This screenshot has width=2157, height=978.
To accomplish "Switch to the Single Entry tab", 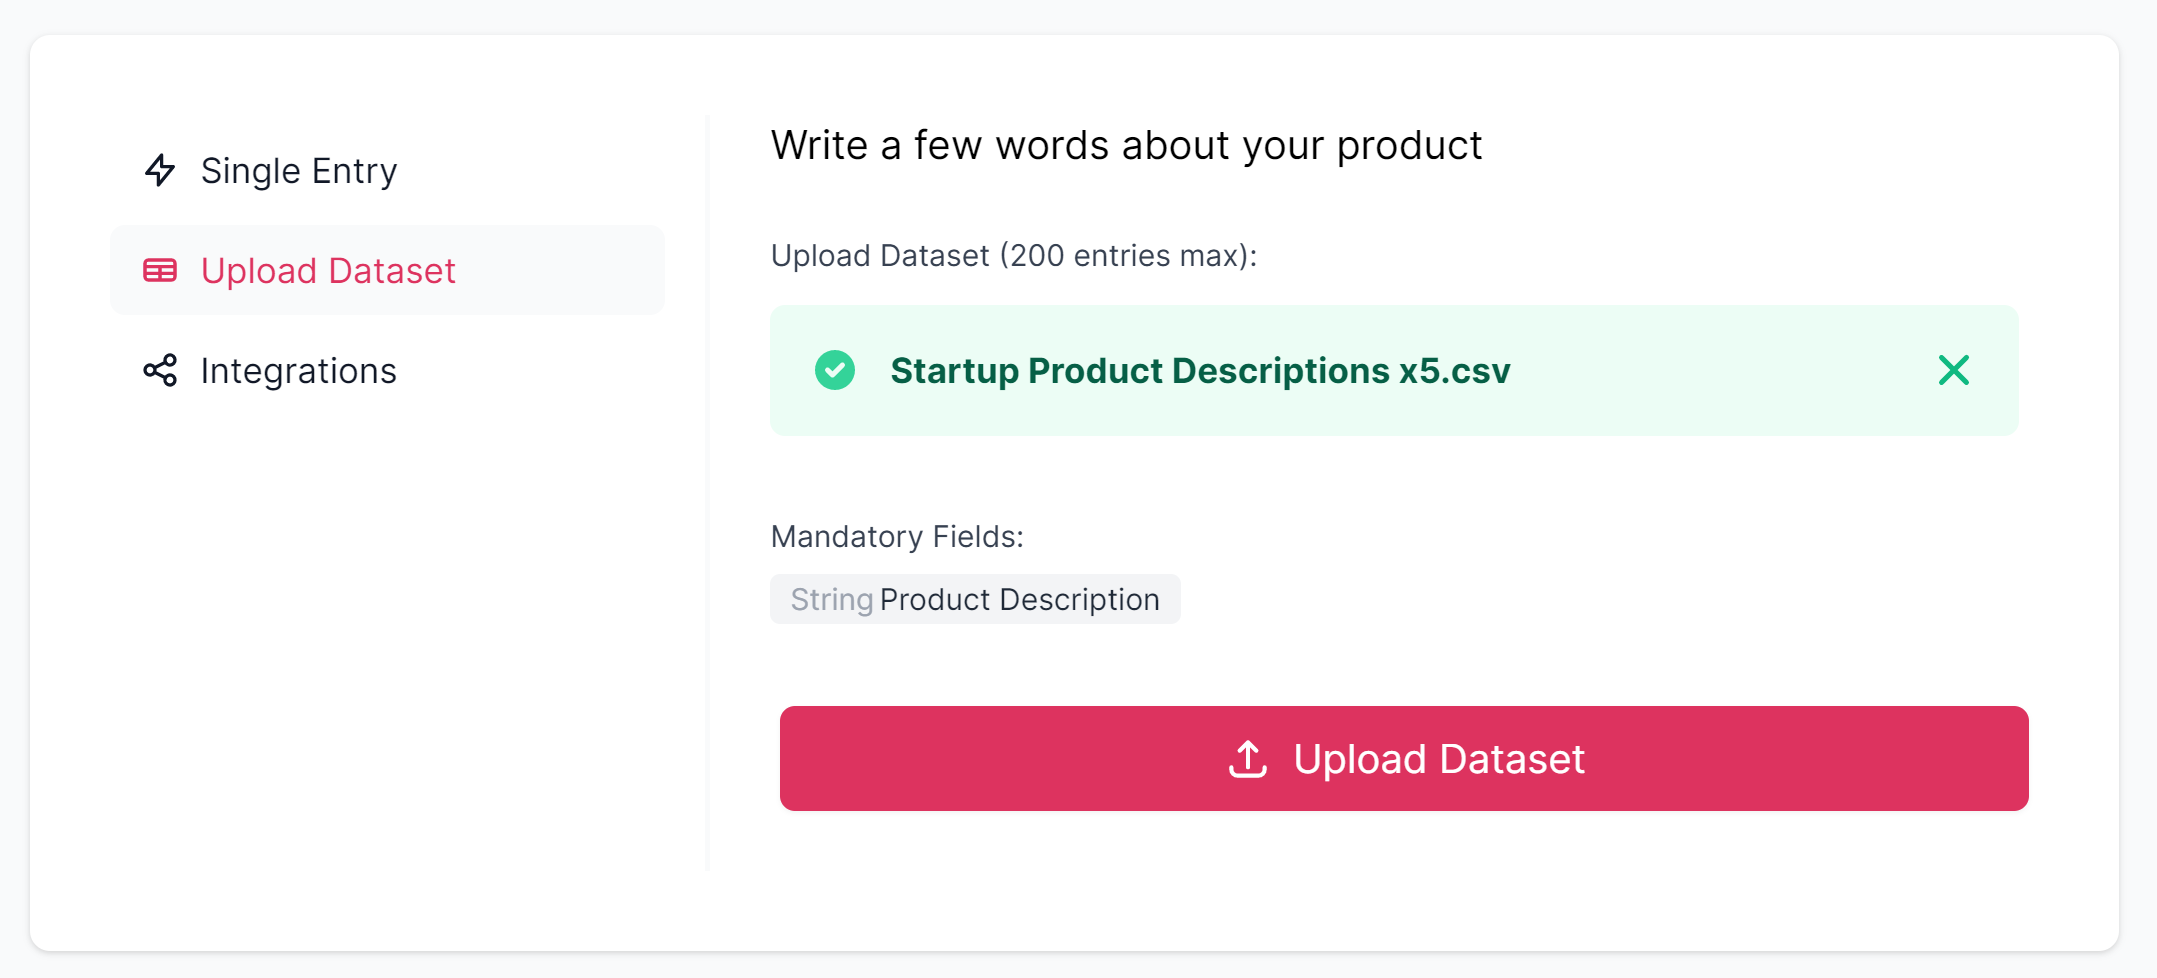I will point(387,170).
